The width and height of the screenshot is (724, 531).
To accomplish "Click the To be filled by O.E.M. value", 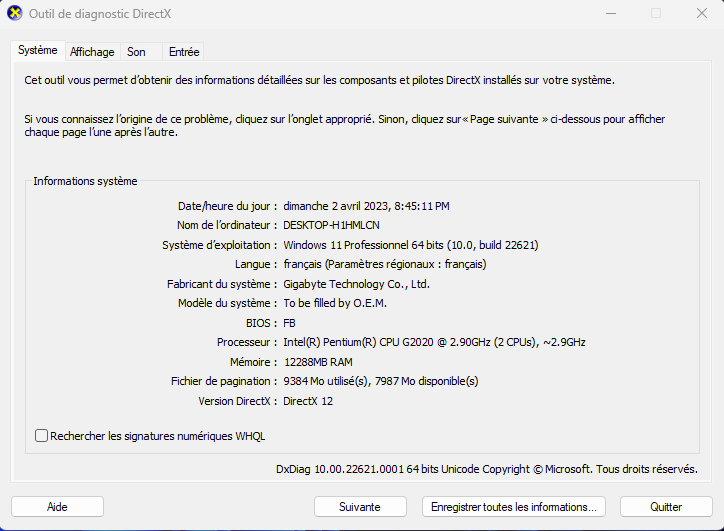I will click(x=335, y=303).
